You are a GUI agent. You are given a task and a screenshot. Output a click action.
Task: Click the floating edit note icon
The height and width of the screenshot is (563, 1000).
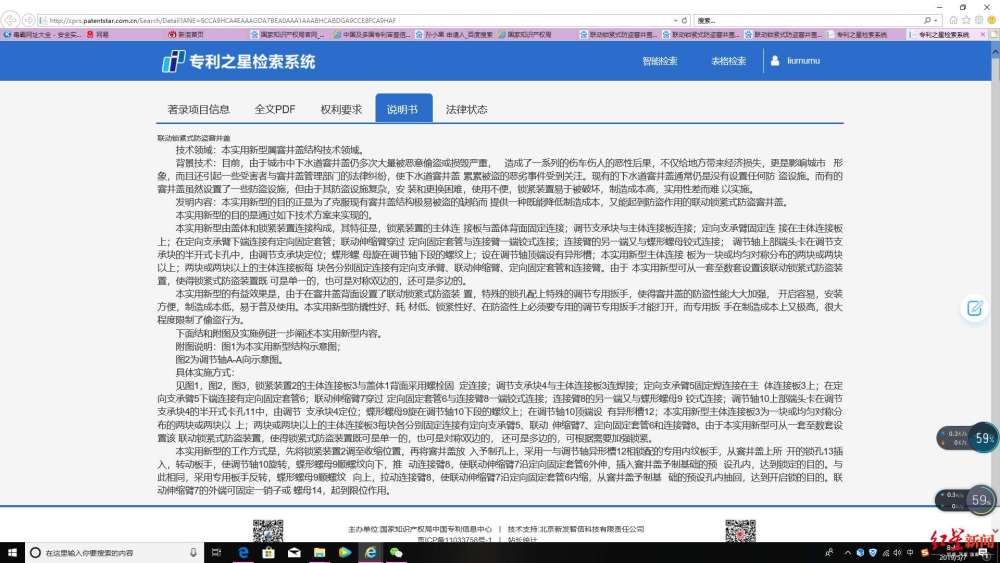click(974, 309)
